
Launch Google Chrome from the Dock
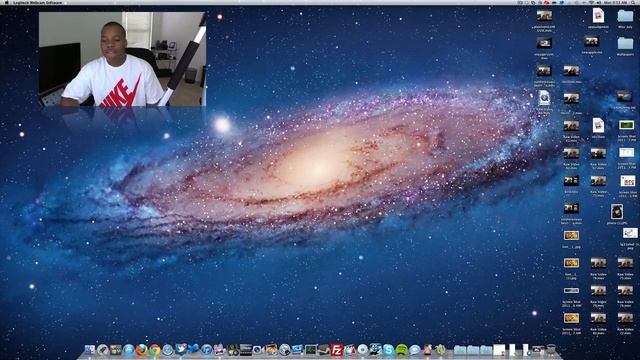[155, 350]
